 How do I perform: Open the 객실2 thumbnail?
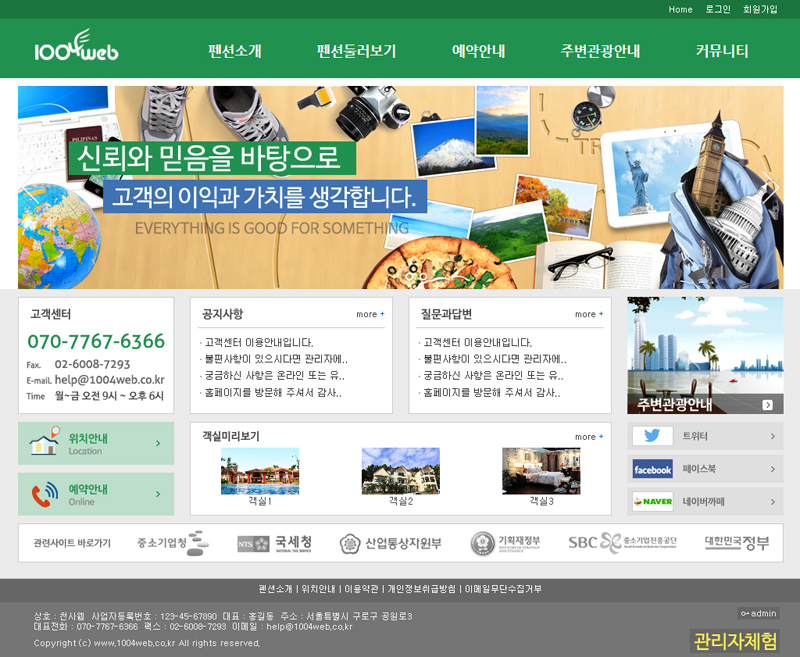pos(400,471)
